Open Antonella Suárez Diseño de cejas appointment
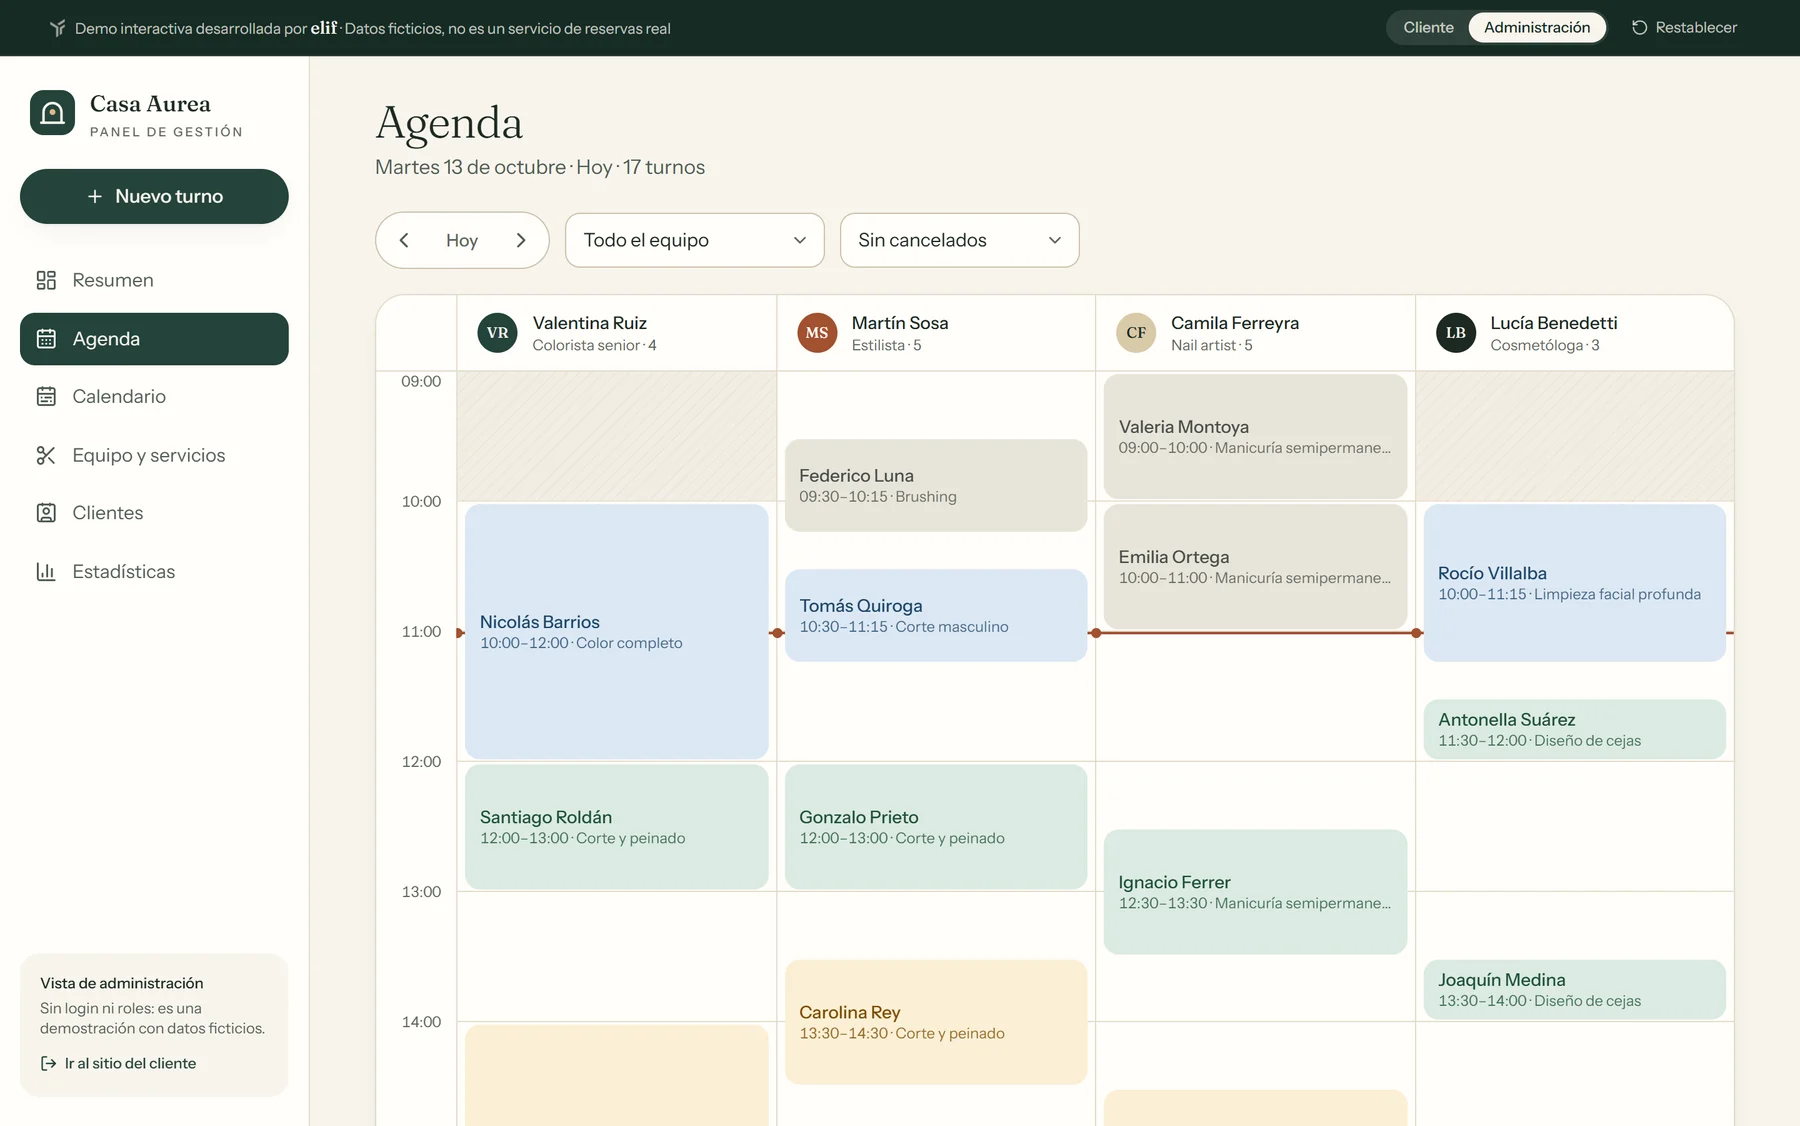The height and width of the screenshot is (1126, 1800). pos(1575,729)
